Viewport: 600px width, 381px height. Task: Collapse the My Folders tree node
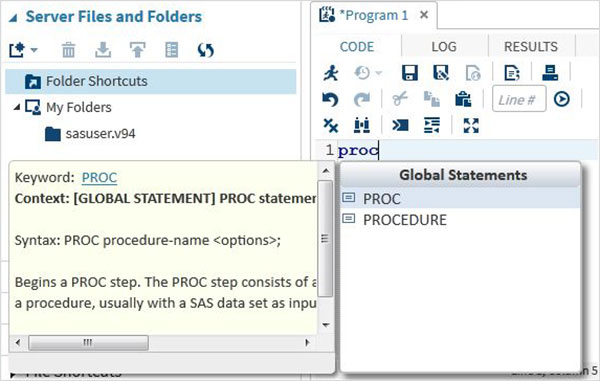16,107
